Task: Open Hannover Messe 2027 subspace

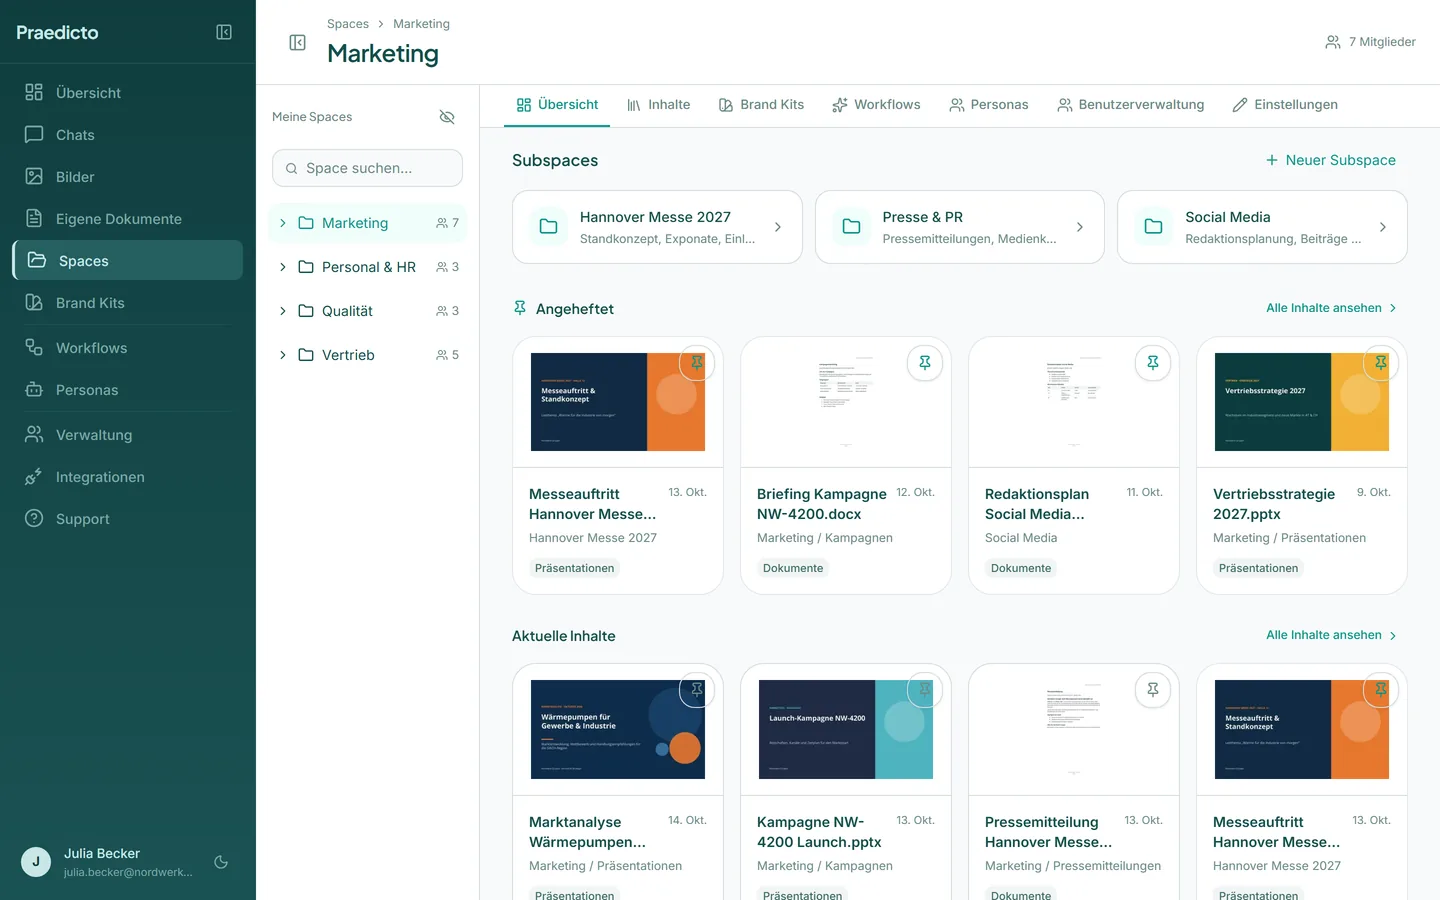Action: [657, 227]
